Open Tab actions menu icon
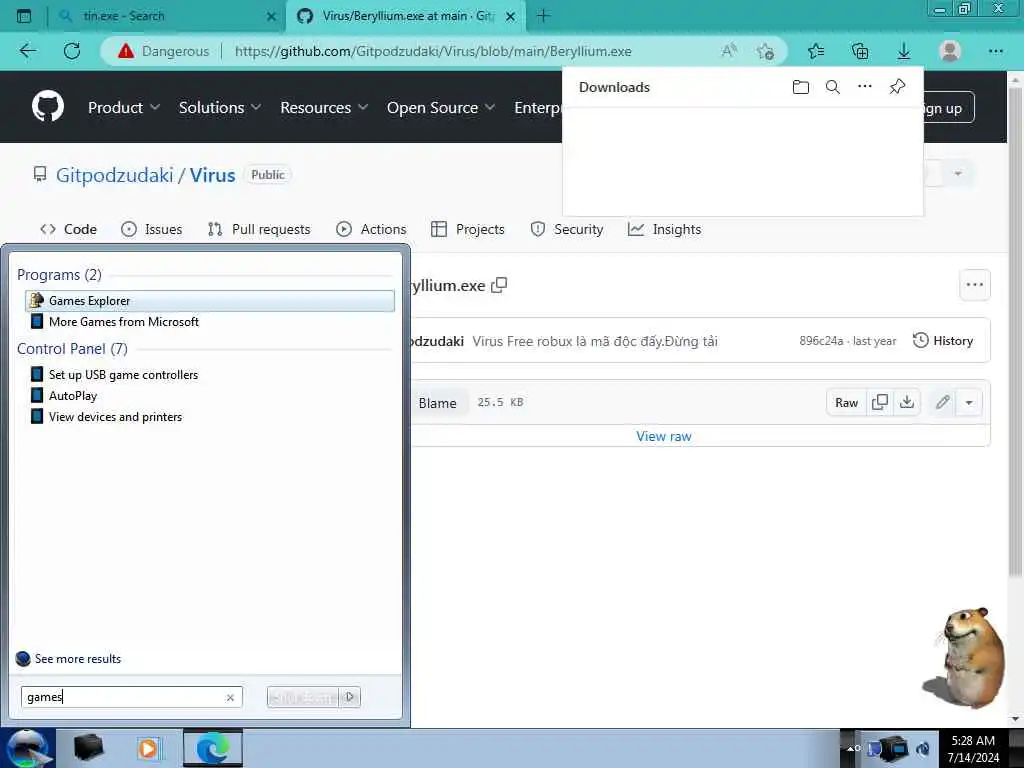This screenshot has width=1024, height=768. 24,16
